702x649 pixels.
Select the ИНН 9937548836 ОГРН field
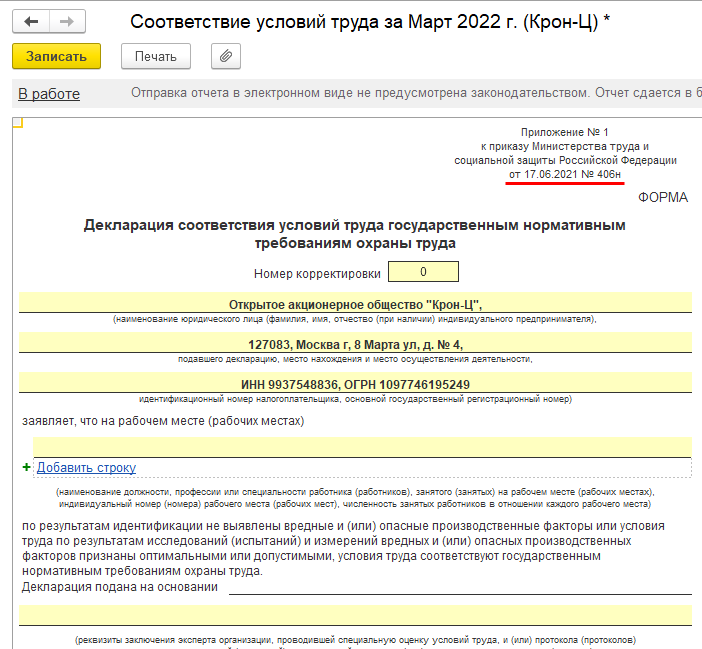pyautogui.click(x=355, y=382)
